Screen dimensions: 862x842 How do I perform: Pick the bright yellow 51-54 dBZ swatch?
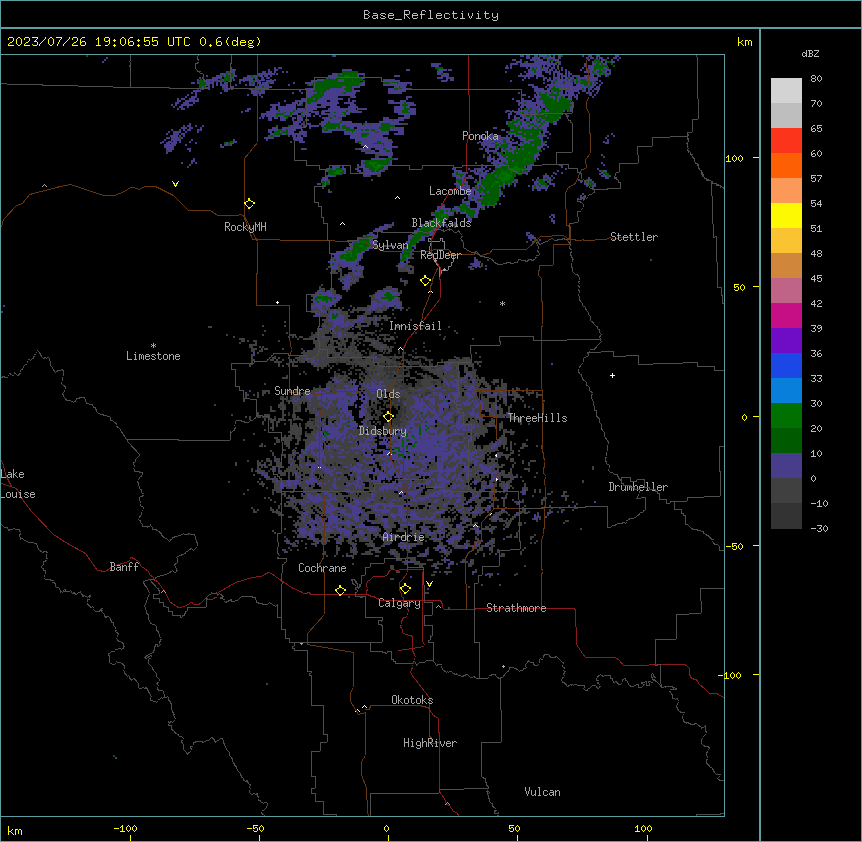click(x=786, y=216)
